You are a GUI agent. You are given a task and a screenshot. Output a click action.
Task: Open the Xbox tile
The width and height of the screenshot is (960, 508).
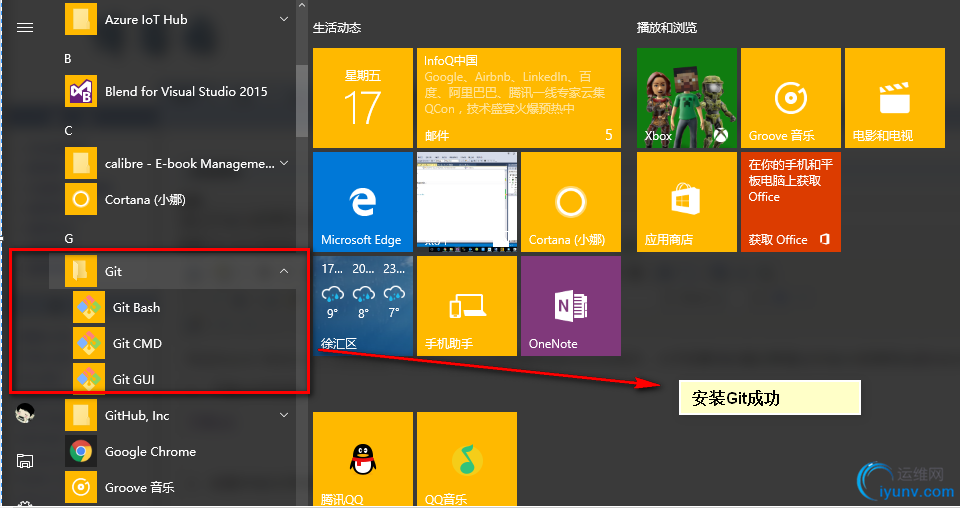[686, 98]
